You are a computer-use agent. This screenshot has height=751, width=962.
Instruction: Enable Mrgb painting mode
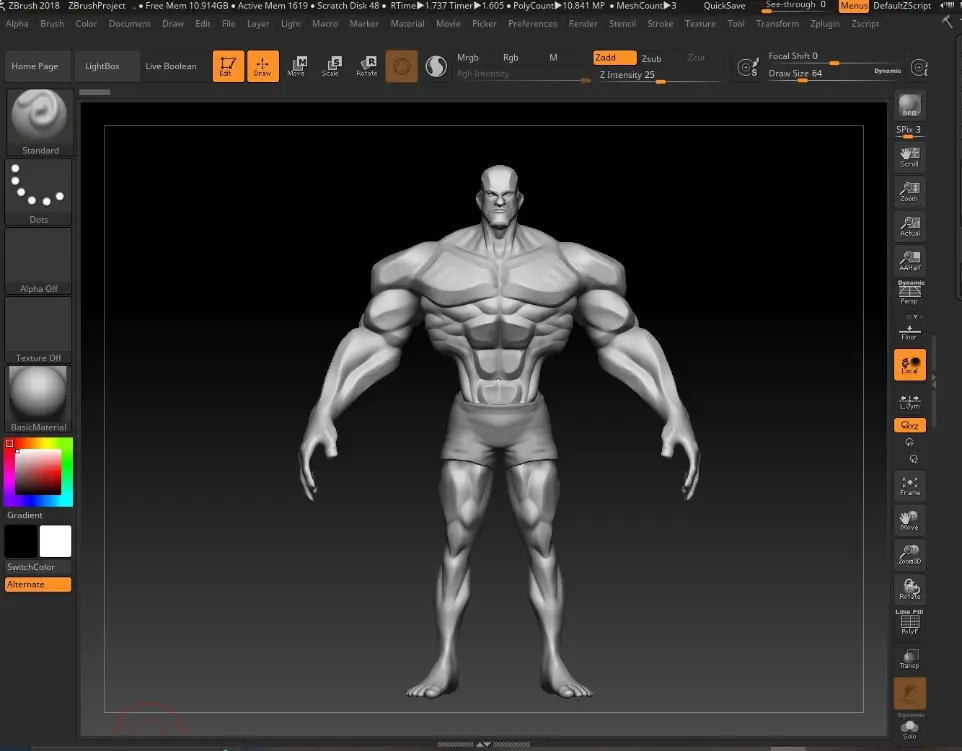point(468,58)
